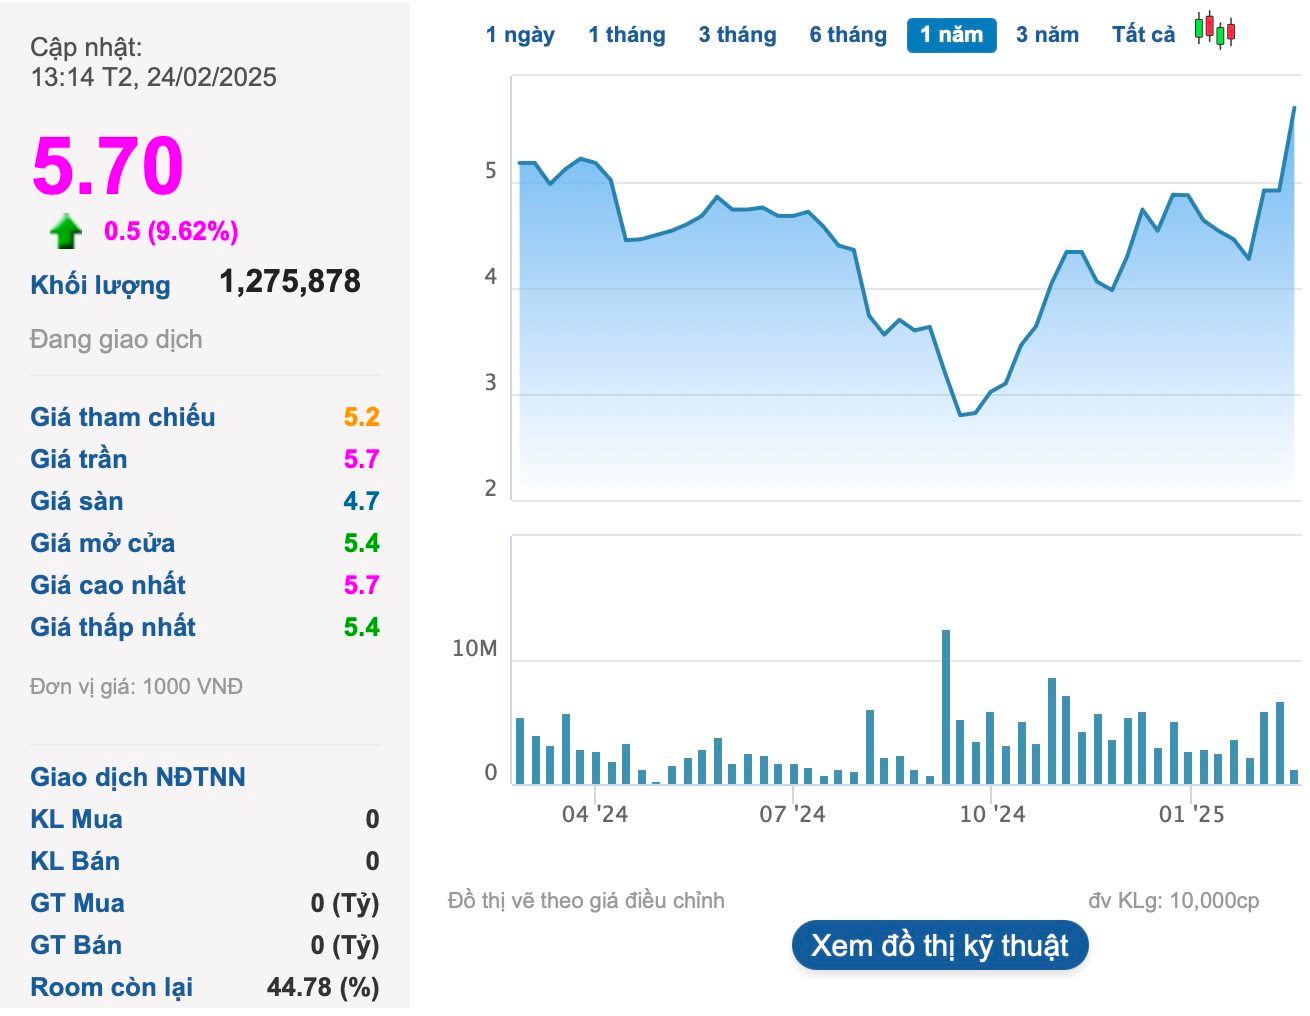The height and width of the screenshot is (1016, 1310).
Task: Click the volume value 1,275,878
Action: tap(290, 282)
